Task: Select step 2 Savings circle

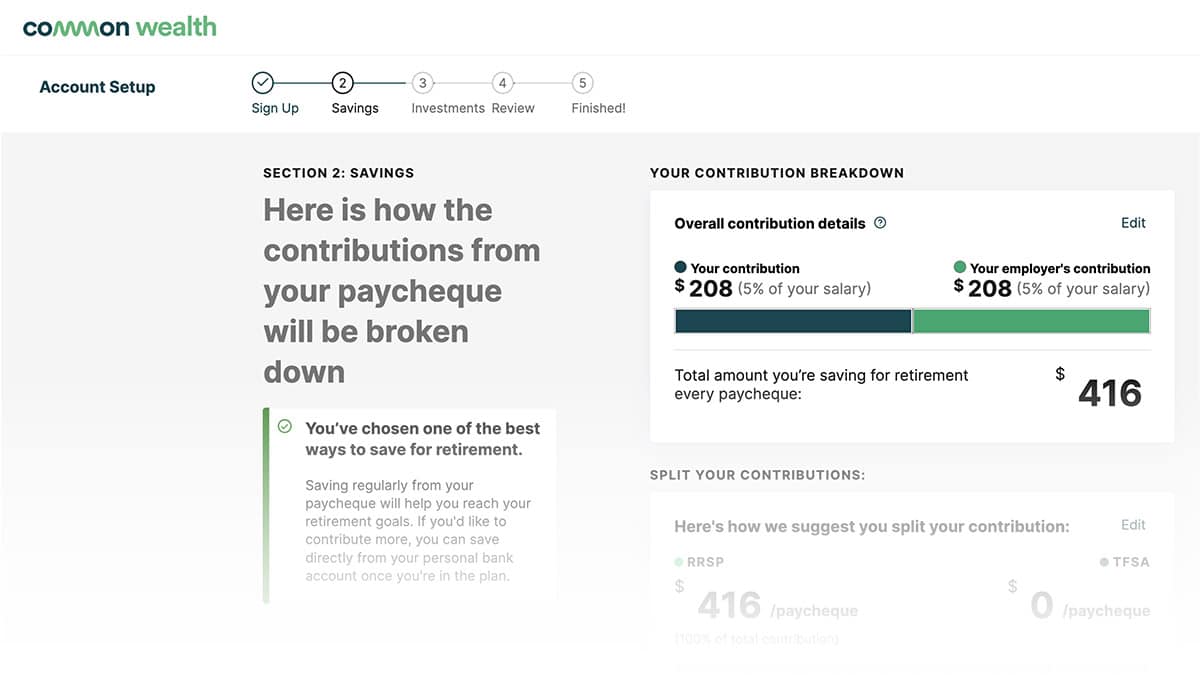Action: point(342,83)
